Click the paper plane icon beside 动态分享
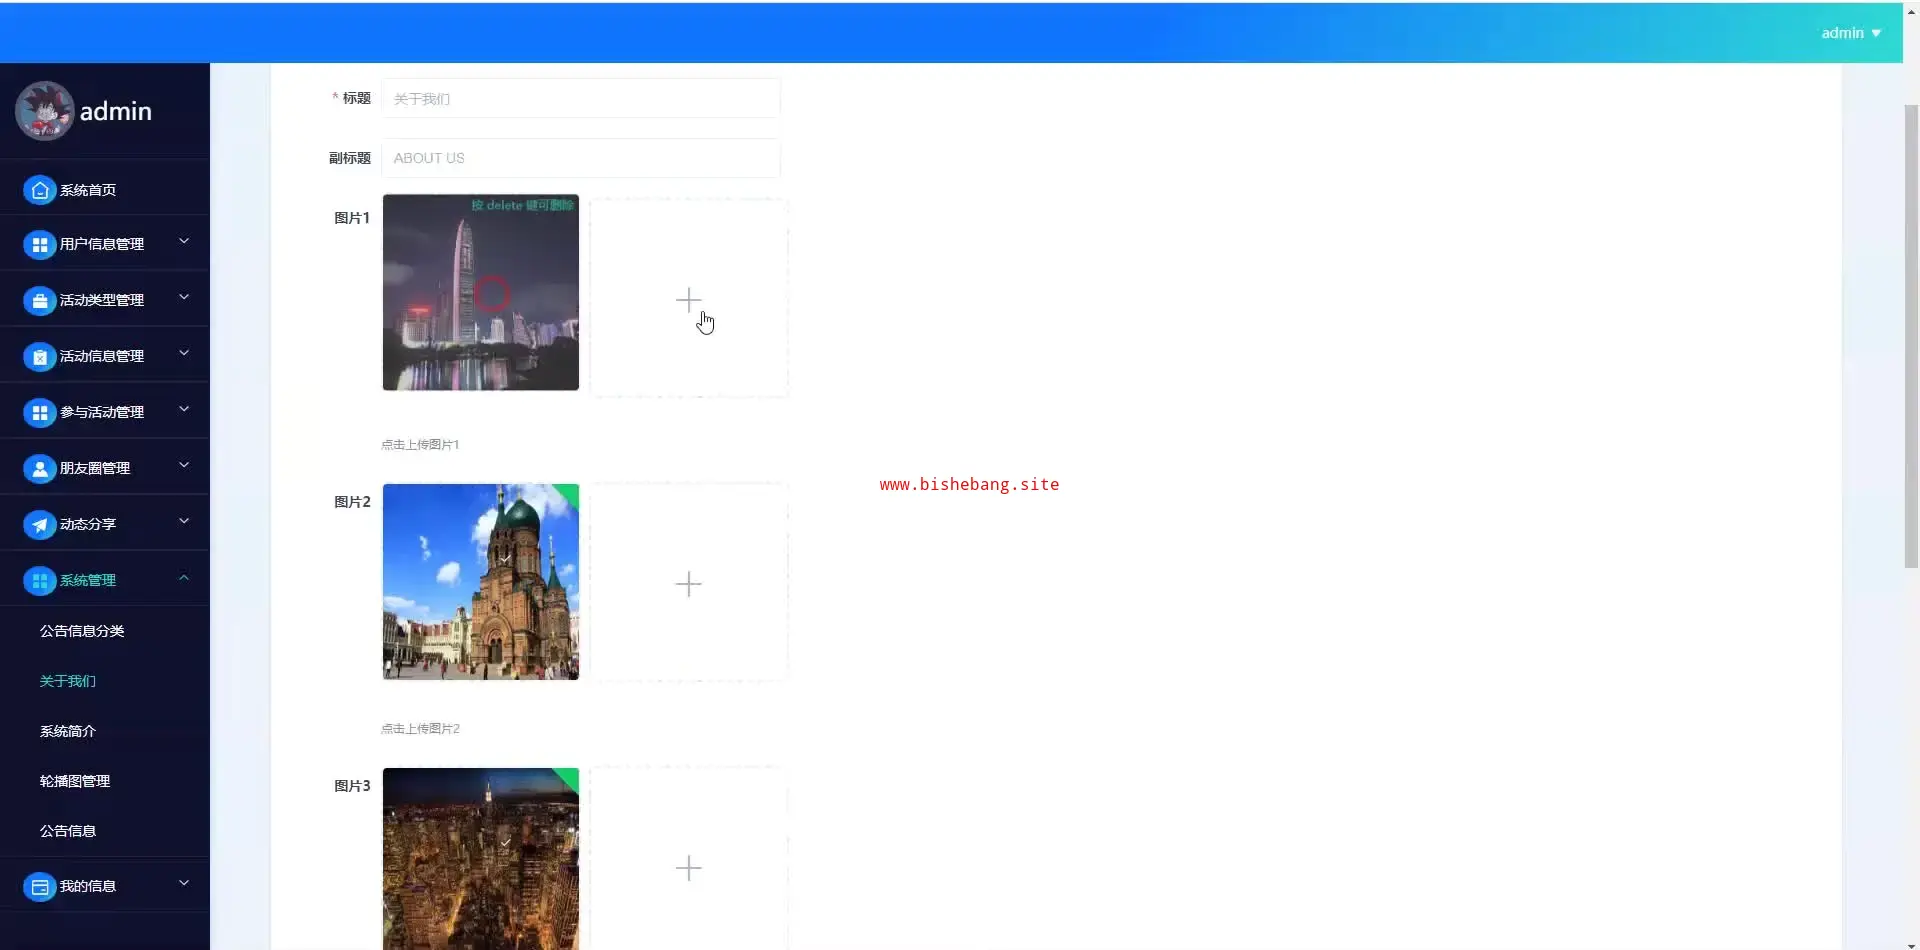 [40, 524]
